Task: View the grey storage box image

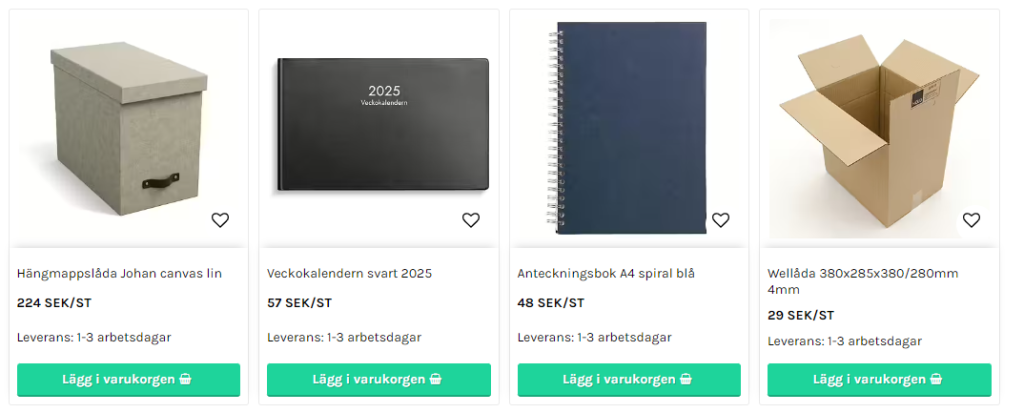Action: click(129, 129)
